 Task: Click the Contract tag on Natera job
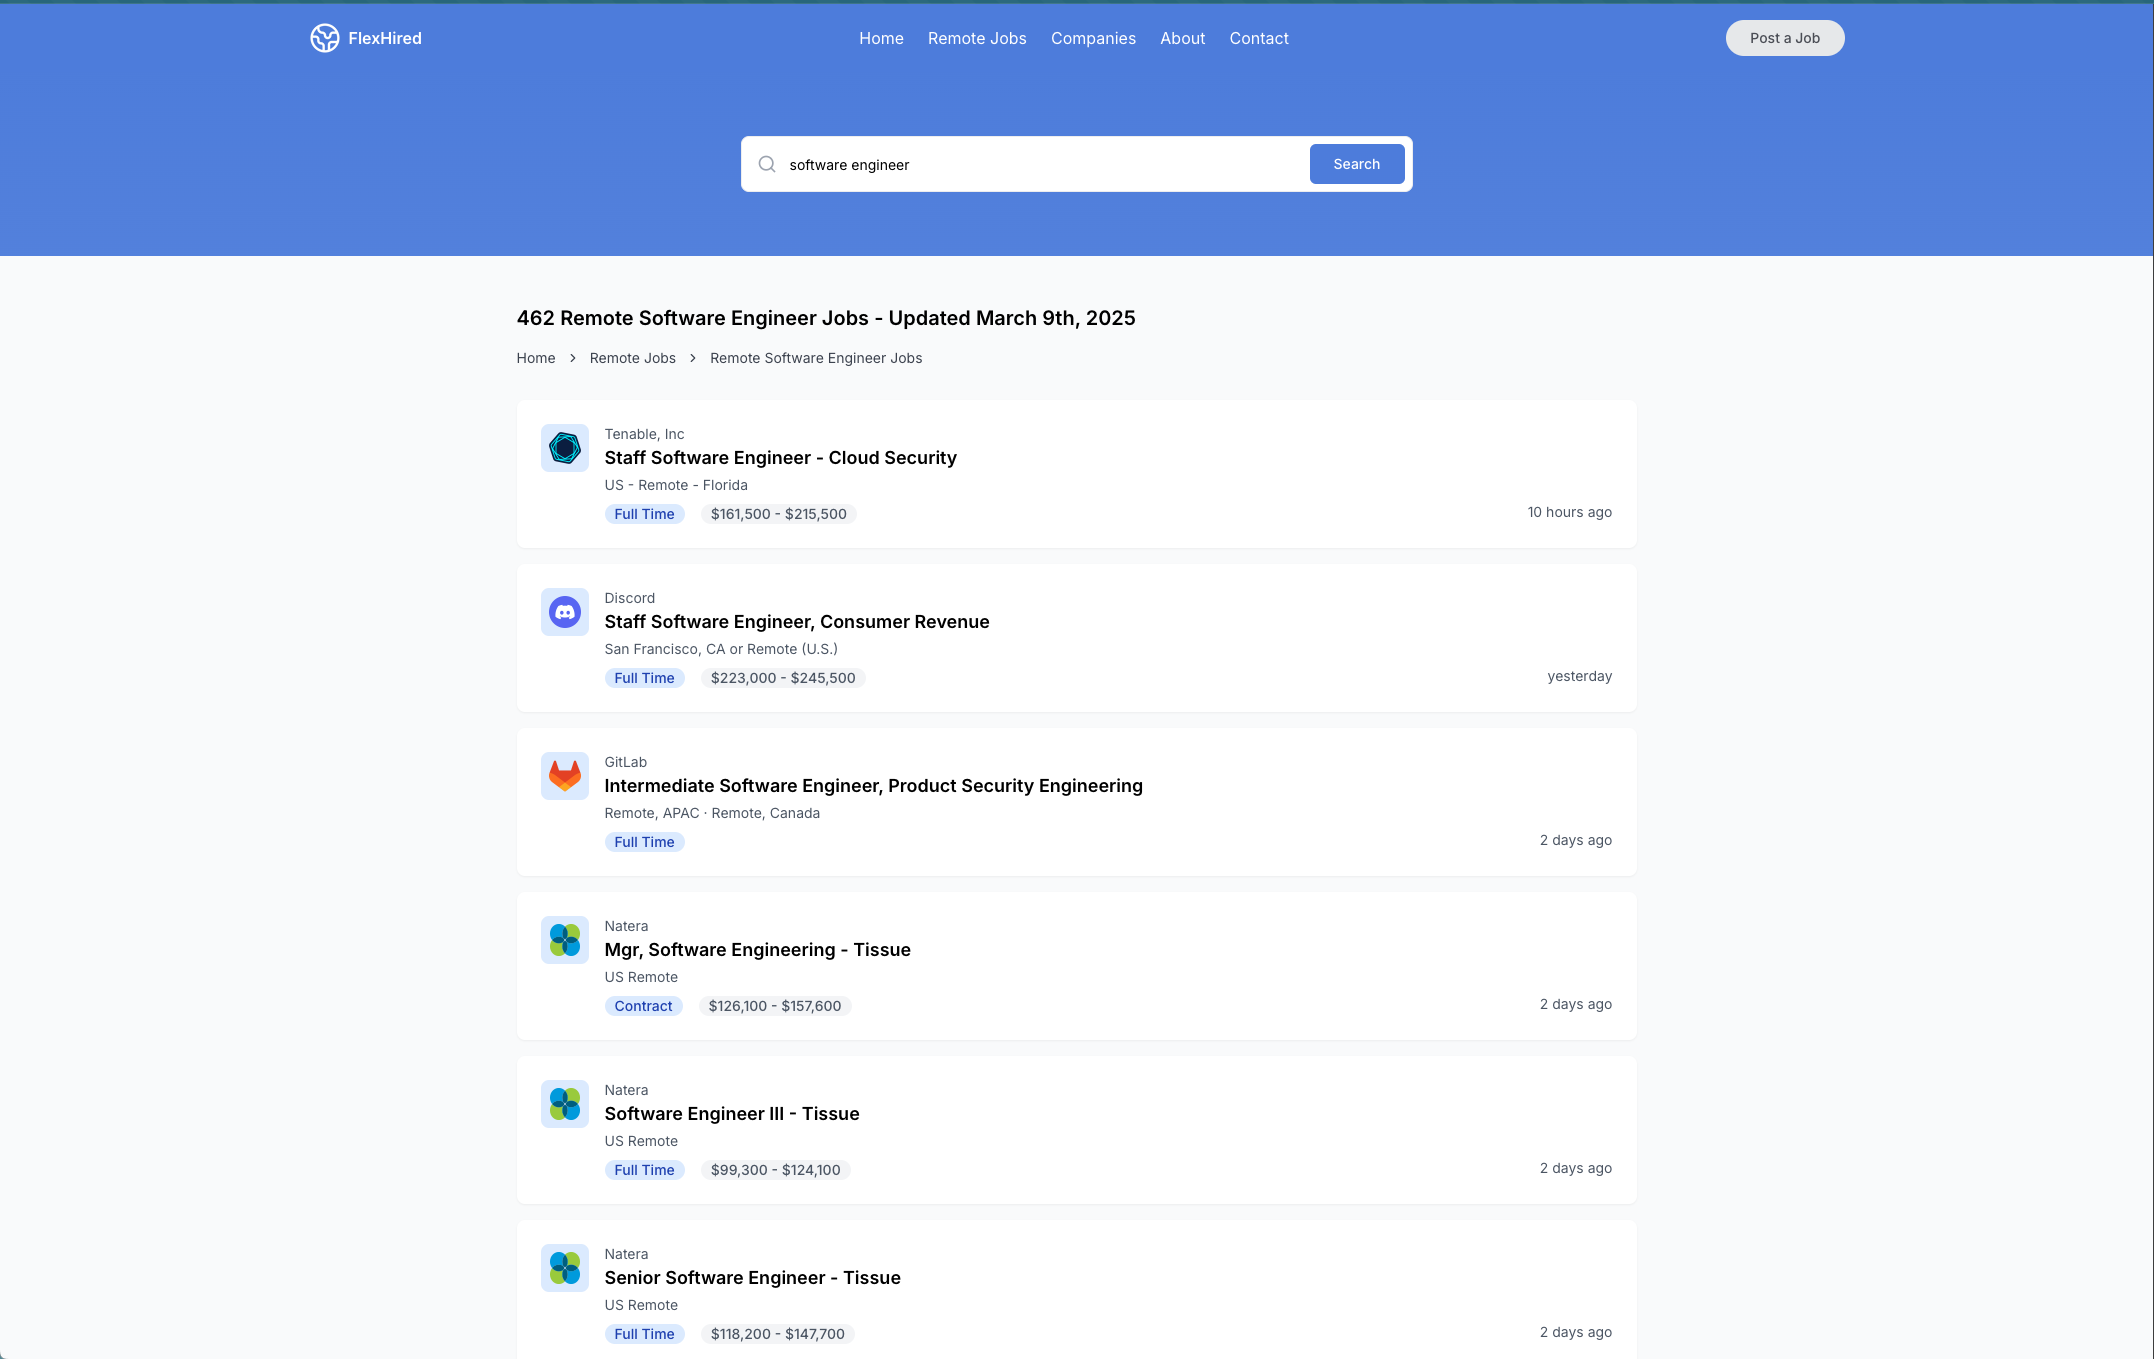pyautogui.click(x=644, y=1006)
